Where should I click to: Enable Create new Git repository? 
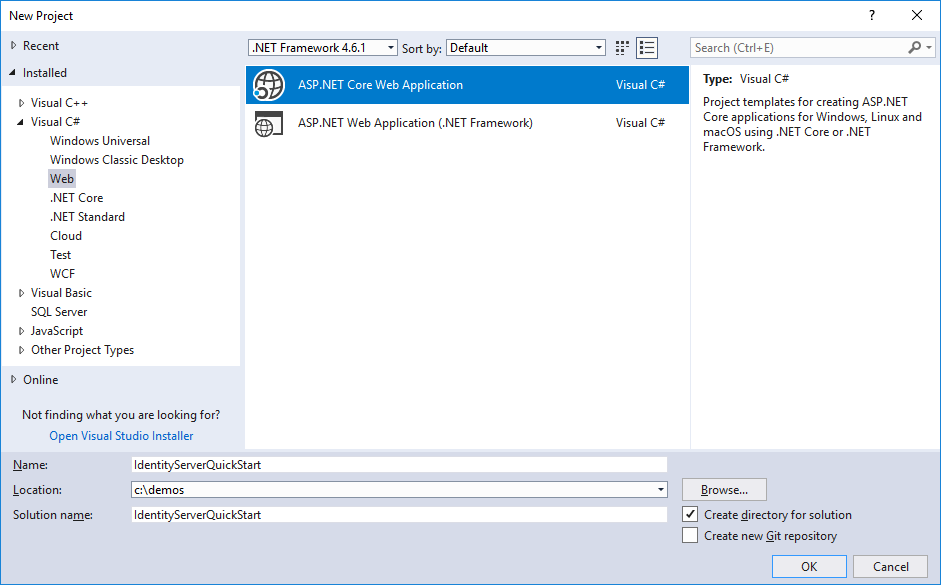pos(690,535)
